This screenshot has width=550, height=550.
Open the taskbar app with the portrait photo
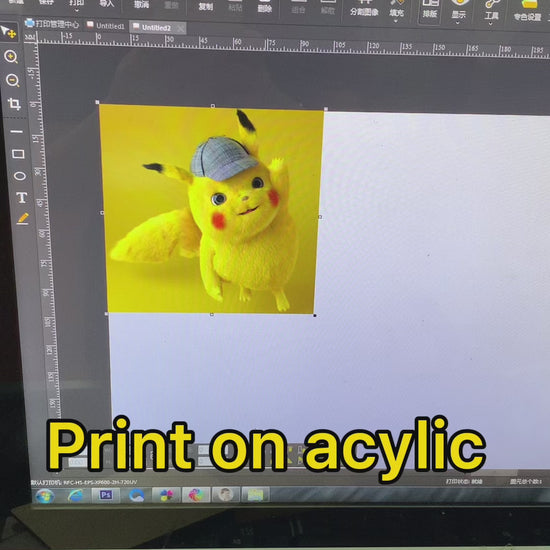pos(226,494)
